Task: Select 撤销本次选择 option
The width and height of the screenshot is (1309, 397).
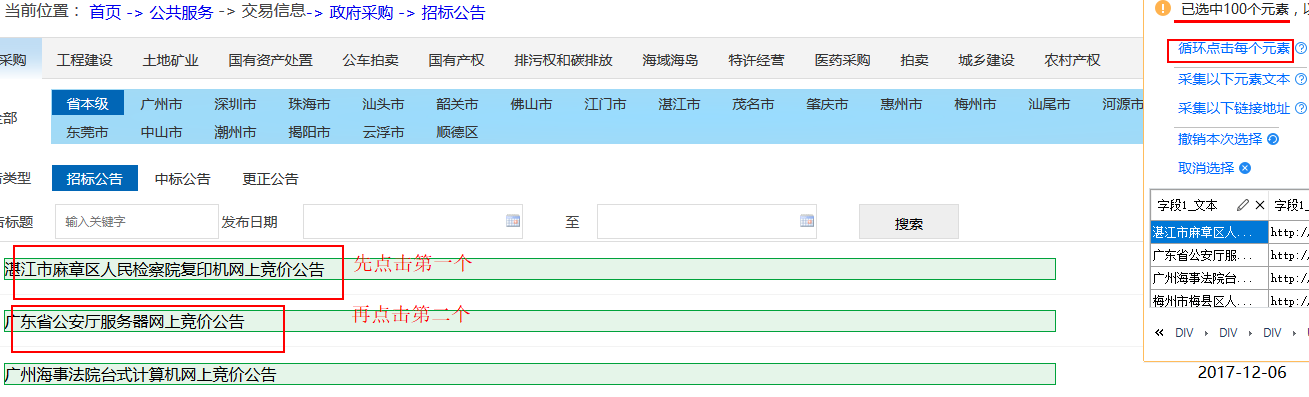Action: (1220, 139)
